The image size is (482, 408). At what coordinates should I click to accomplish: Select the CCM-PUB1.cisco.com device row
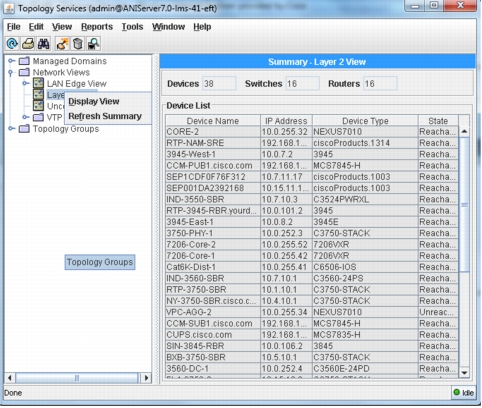[x=312, y=166]
